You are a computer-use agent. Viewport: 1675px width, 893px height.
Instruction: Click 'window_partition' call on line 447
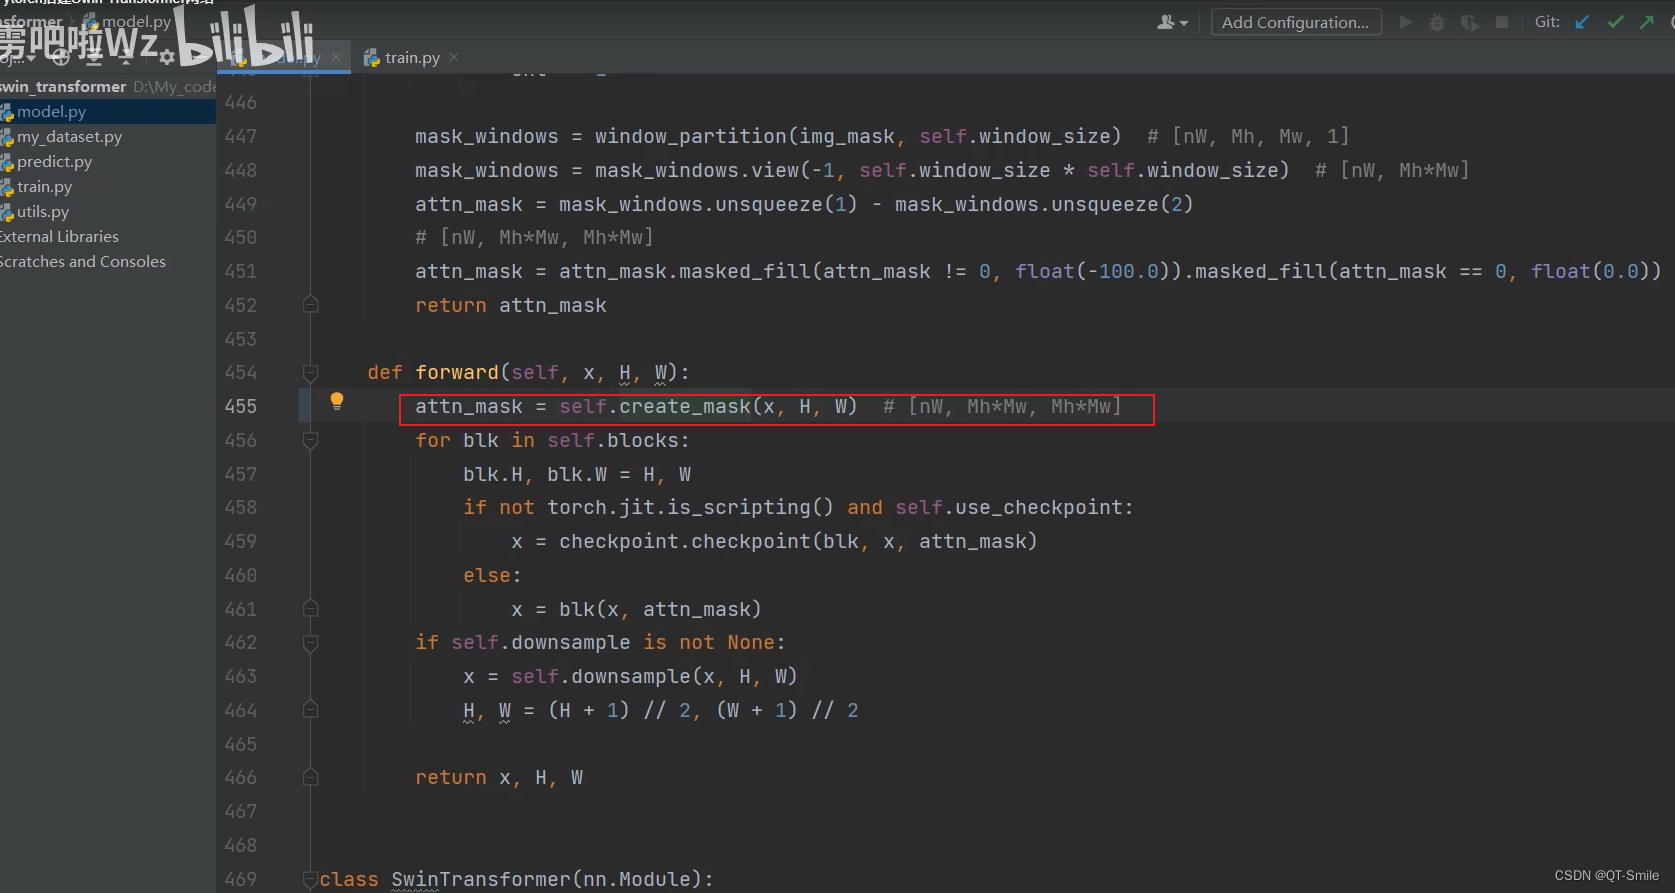click(x=690, y=136)
